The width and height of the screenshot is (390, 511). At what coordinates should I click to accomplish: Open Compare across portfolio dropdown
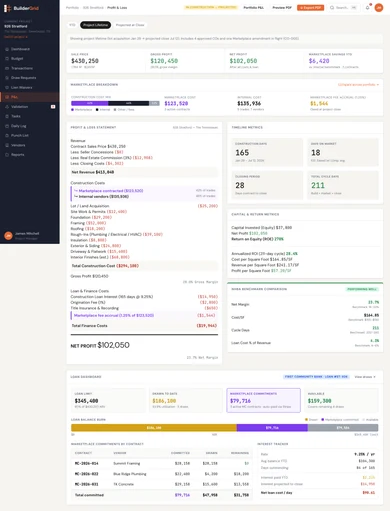pyautogui.click(x=358, y=85)
